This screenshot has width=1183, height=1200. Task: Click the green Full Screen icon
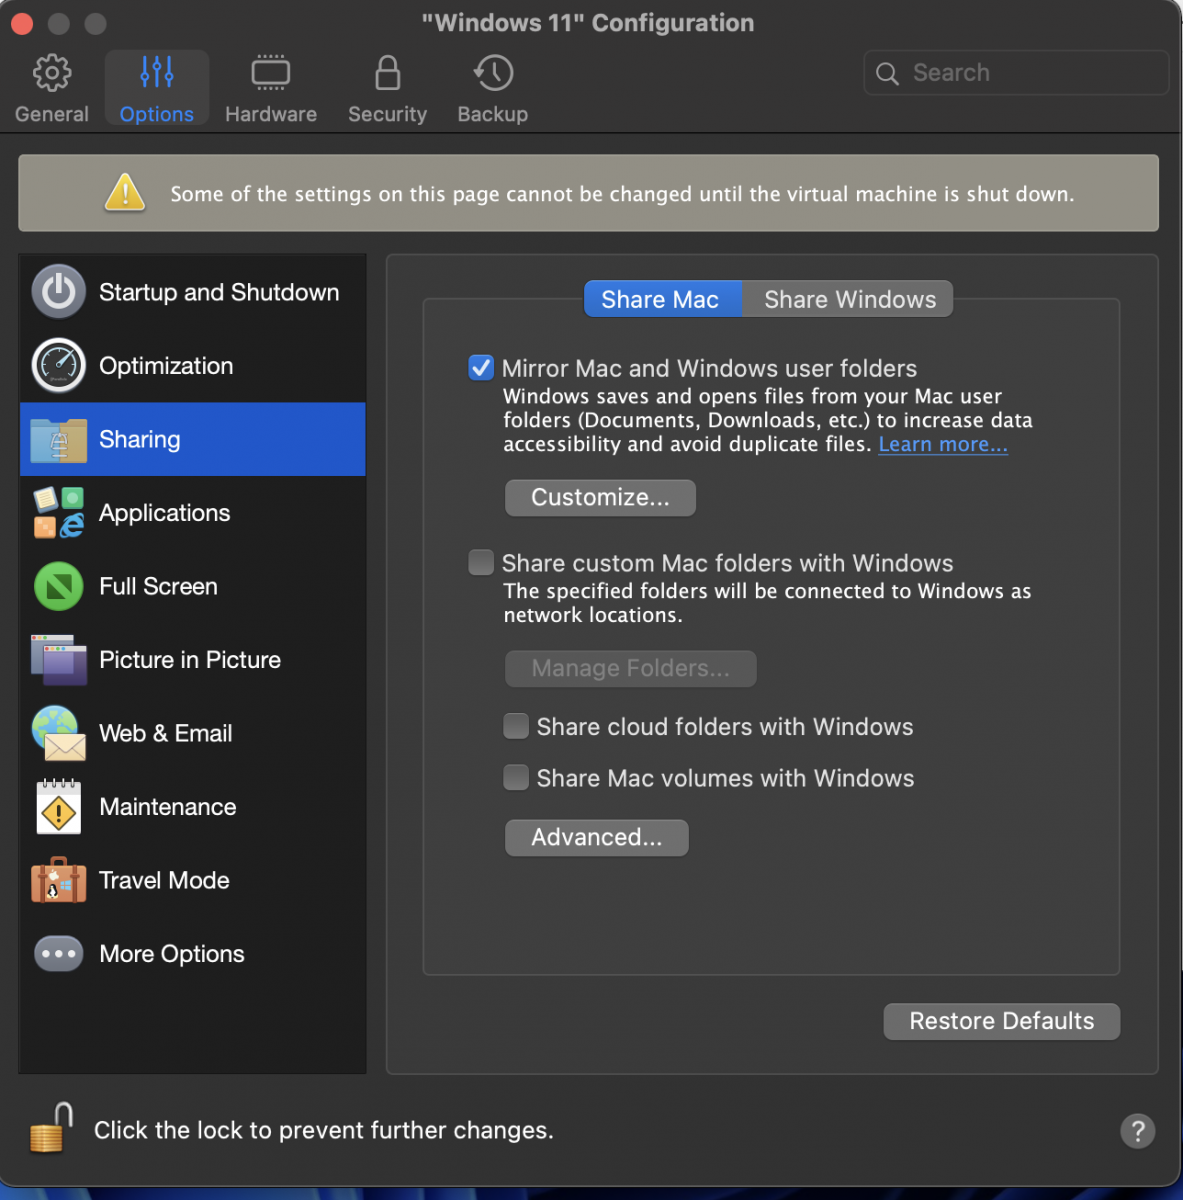[59, 586]
